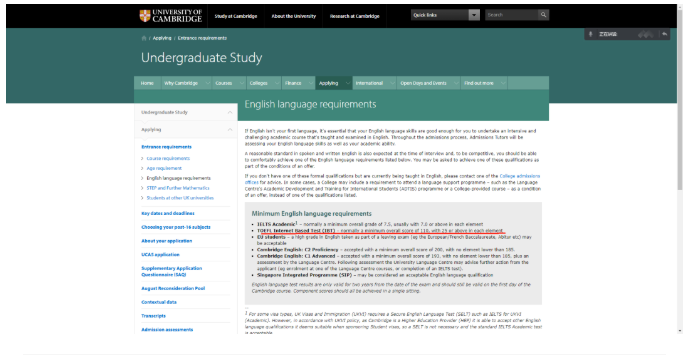Open Key dates and deadlines link

coord(168,213)
